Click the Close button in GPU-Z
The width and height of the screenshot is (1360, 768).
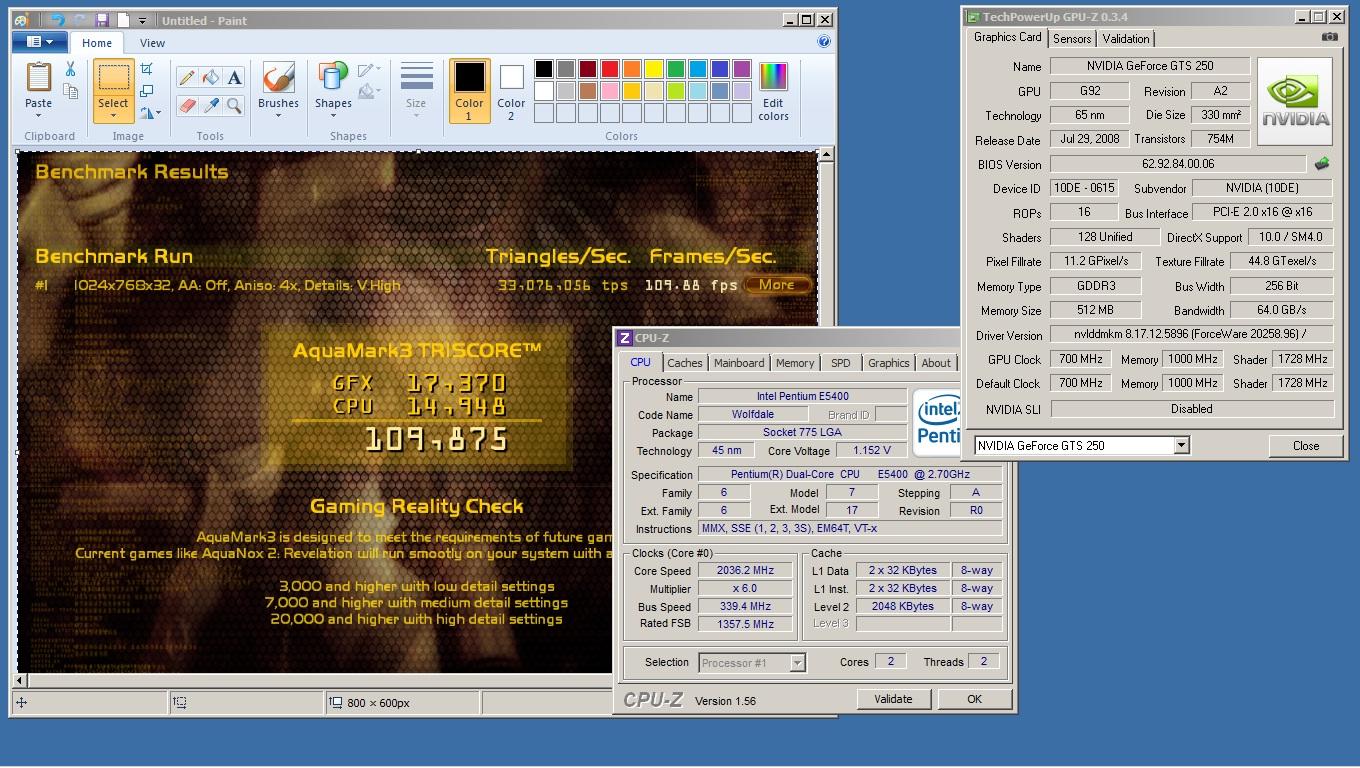pyautogui.click(x=1305, y=446)
